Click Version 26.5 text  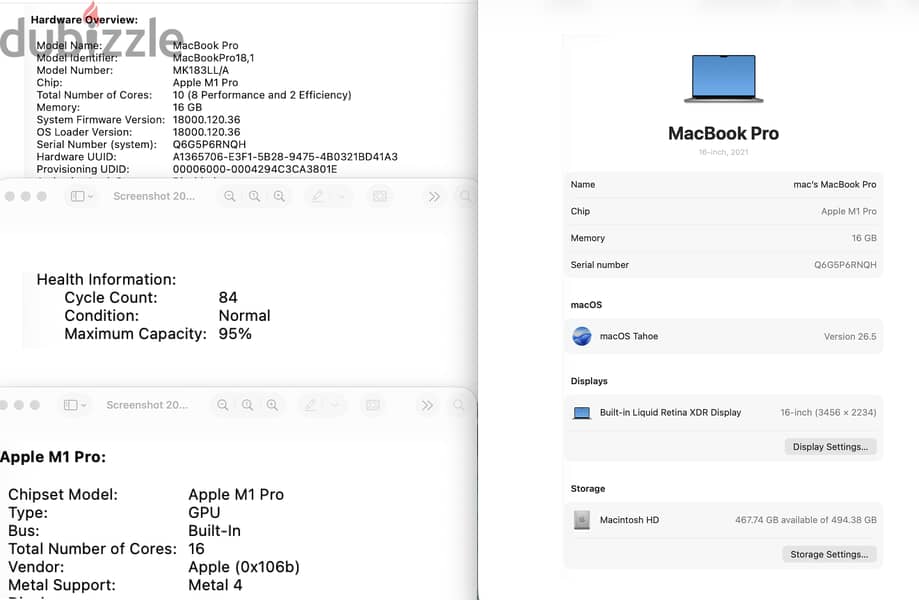tap(850, 336)
